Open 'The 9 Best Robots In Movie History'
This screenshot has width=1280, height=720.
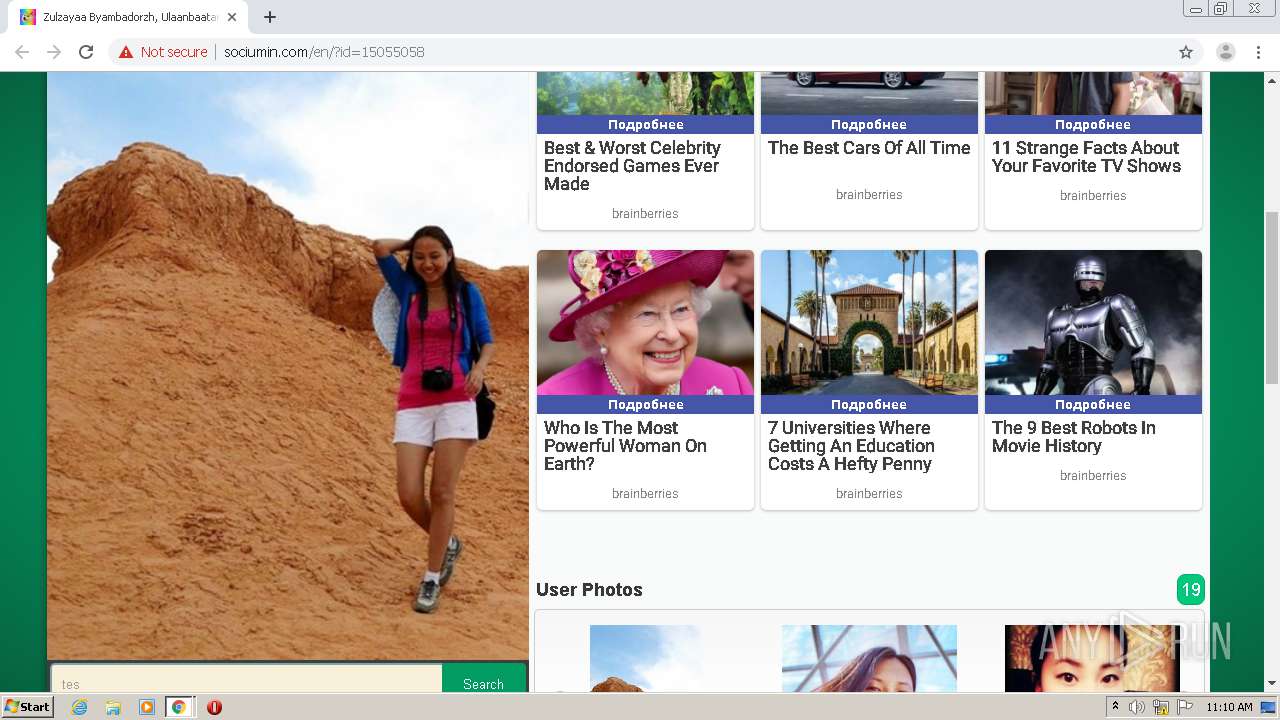1073,437
